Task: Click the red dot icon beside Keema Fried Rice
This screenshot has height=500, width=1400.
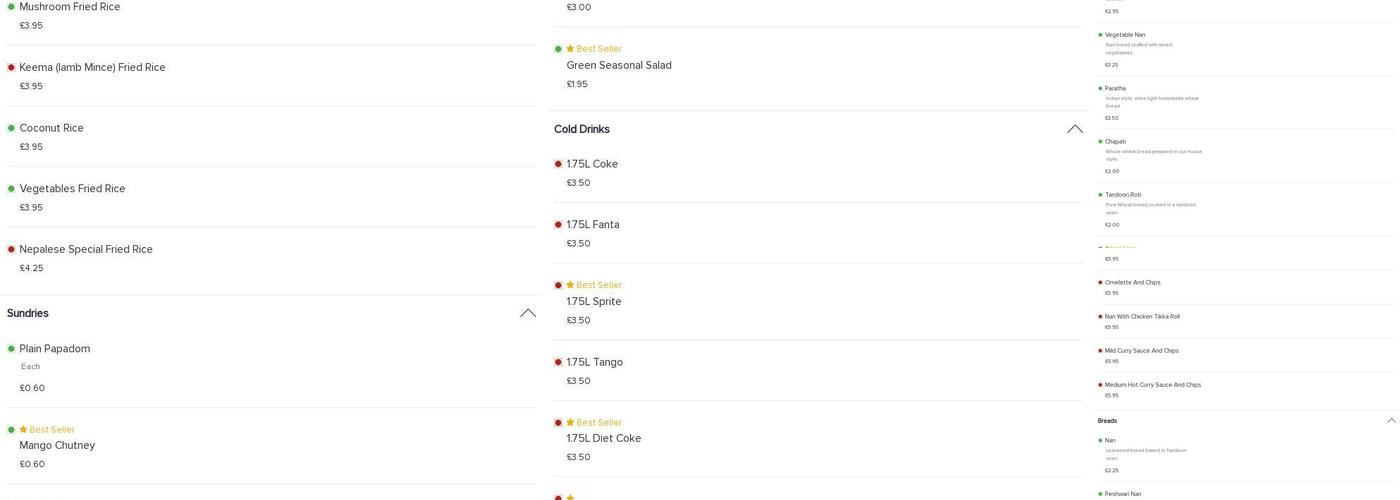Action: 11,68
